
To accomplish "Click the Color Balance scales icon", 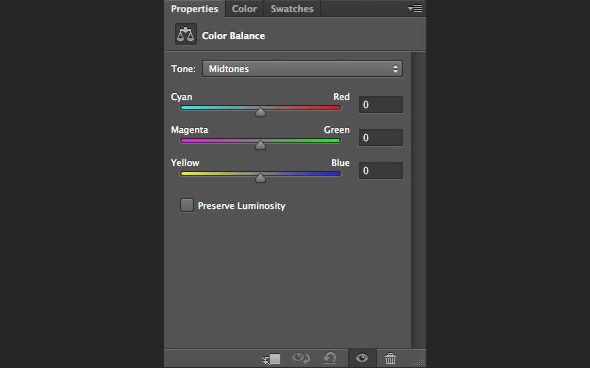I will coord(186,34).
